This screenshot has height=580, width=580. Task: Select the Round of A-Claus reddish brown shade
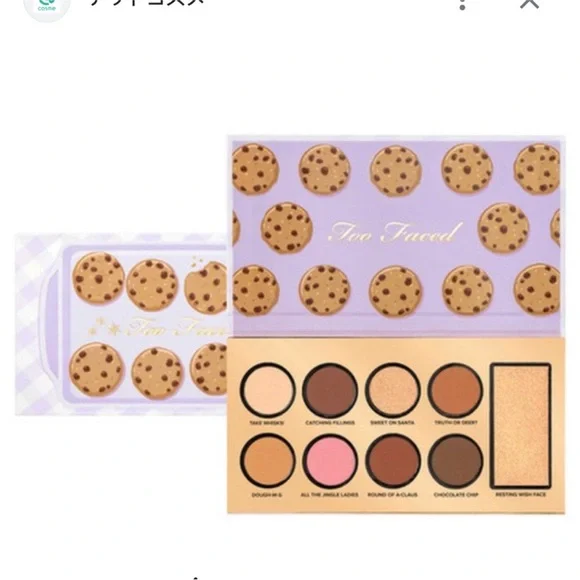tap(393, 461)
